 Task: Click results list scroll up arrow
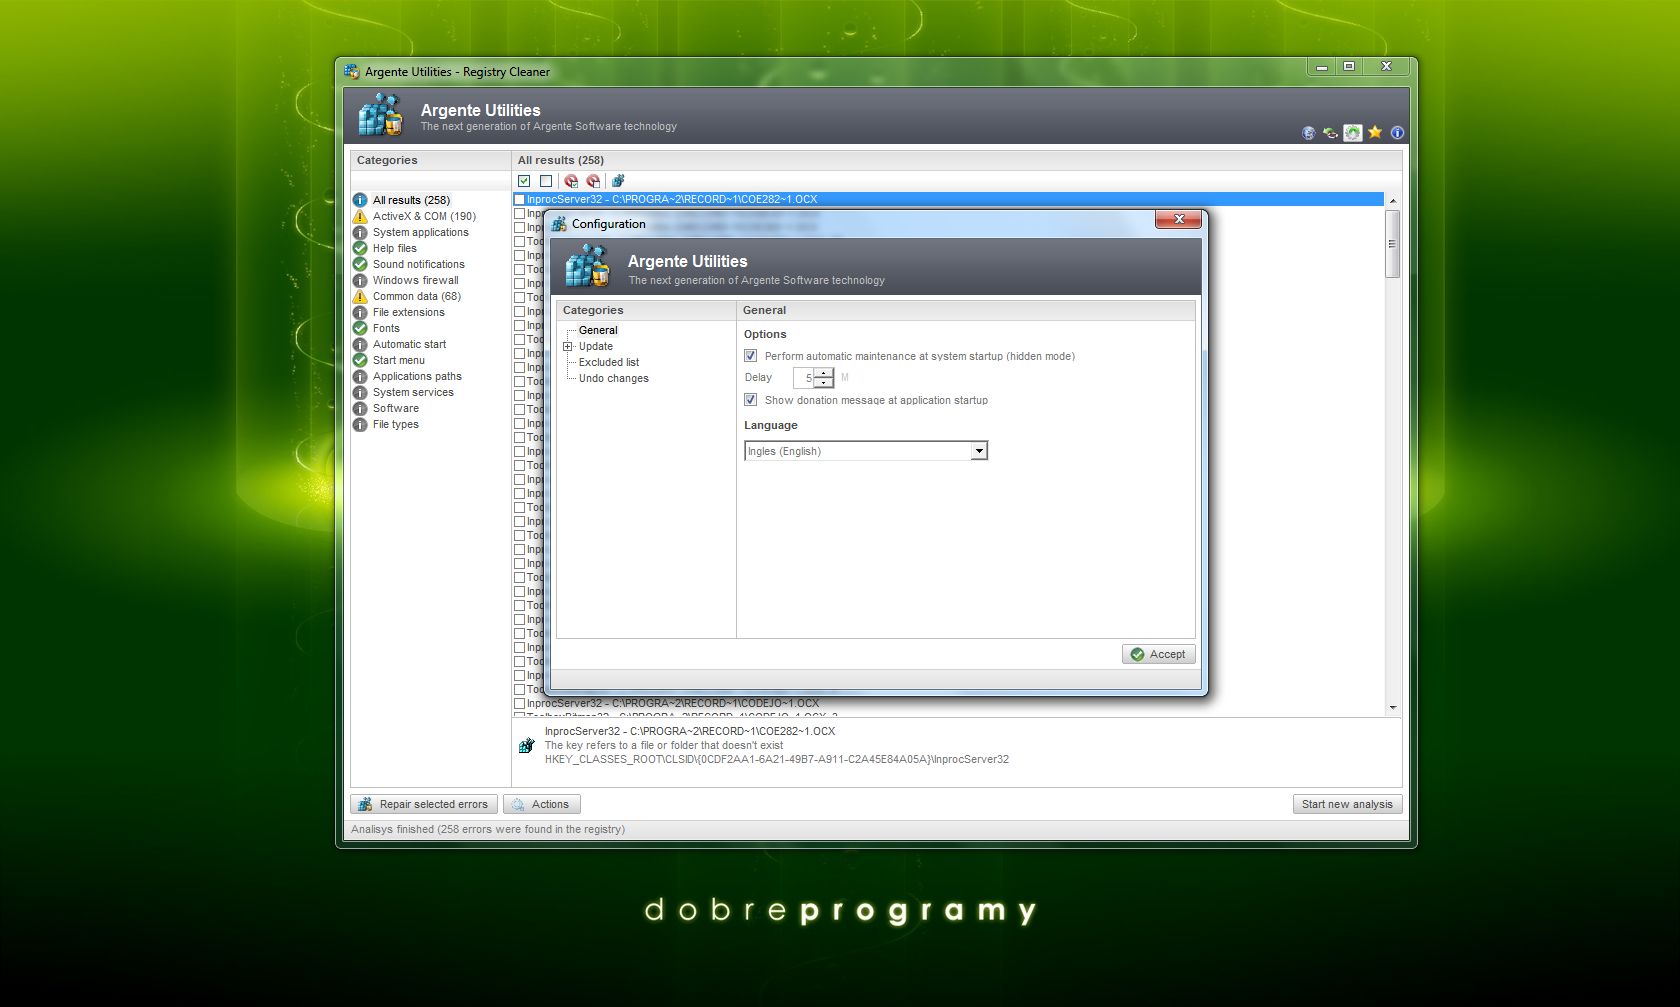(x=1392, y=201)
